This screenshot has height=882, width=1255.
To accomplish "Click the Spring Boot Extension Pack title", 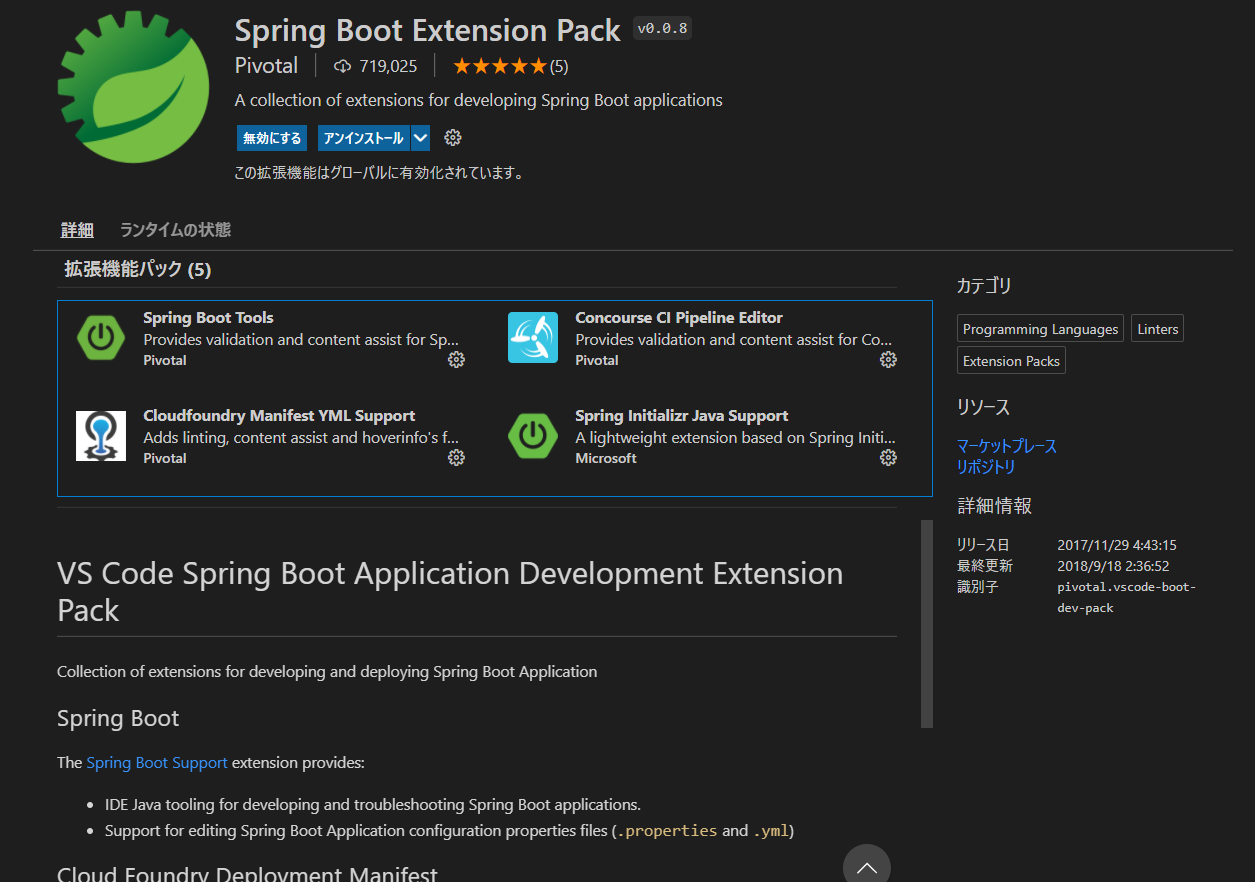I will [428, 30].
